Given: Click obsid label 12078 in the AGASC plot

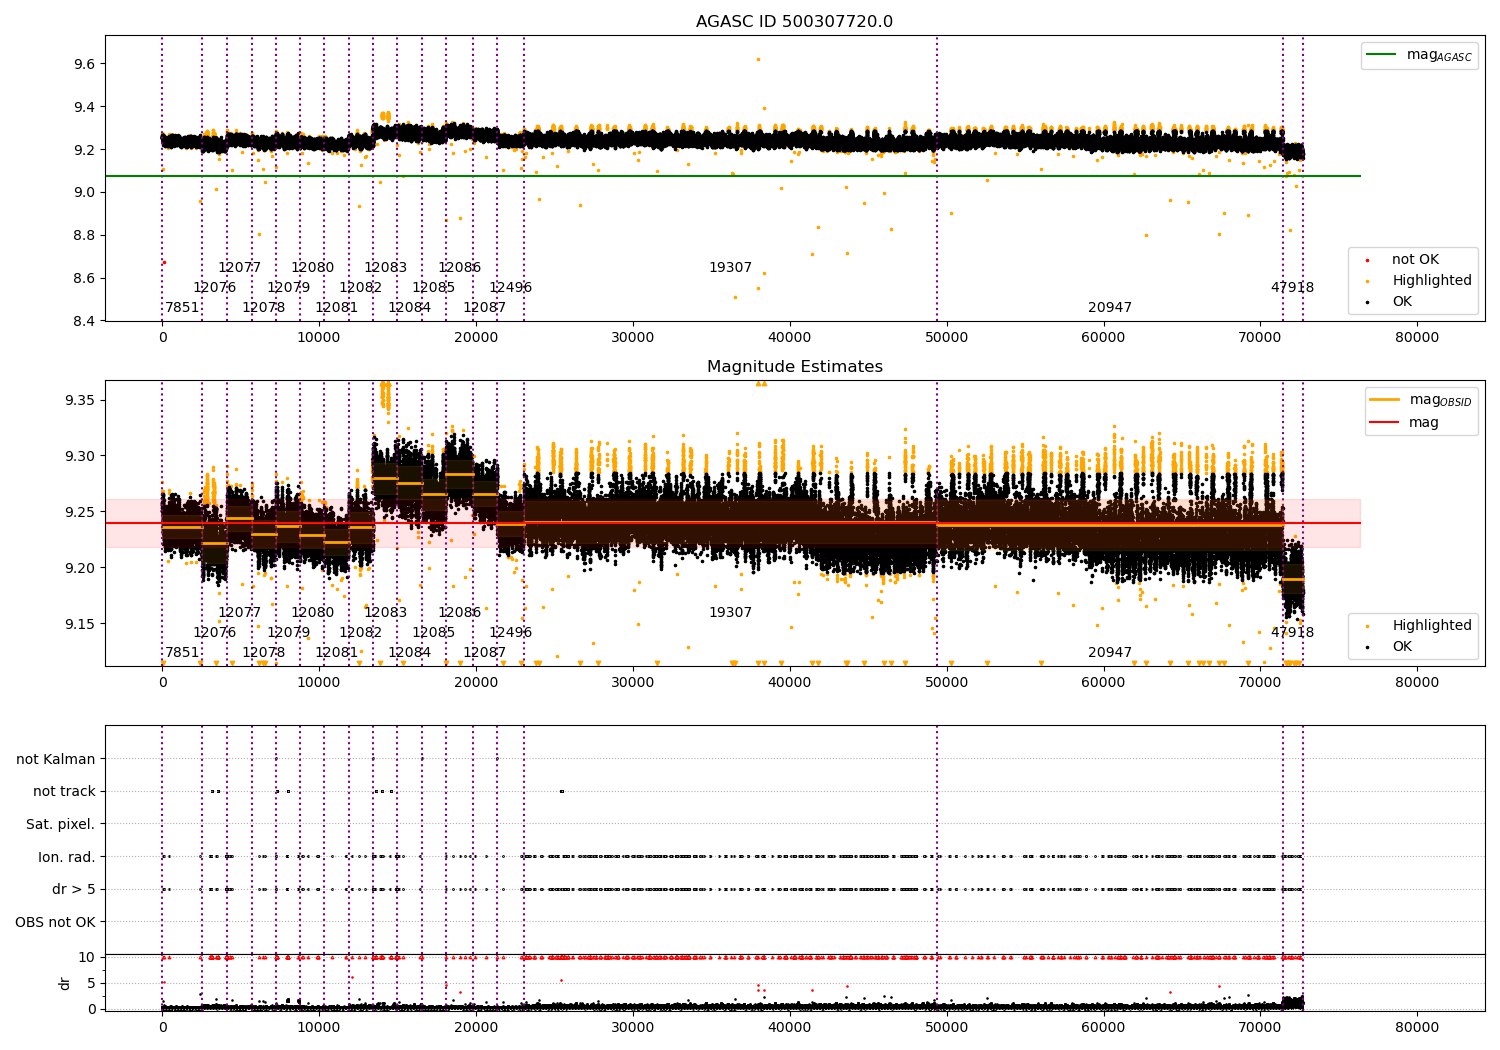Looking at the screenshot, I should 264,308.
